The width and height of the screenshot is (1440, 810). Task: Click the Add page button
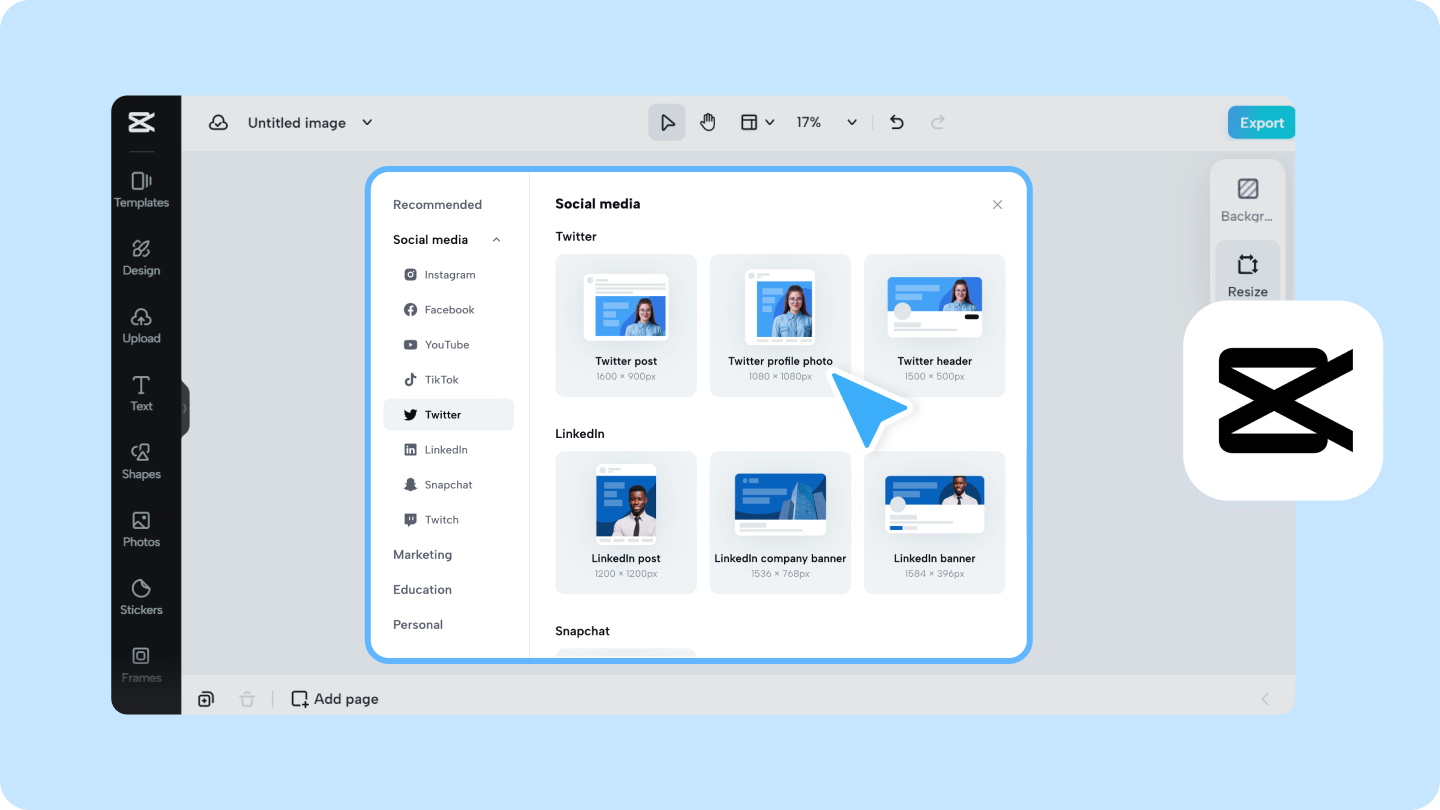pyautogui.click(x=335, y=699)
